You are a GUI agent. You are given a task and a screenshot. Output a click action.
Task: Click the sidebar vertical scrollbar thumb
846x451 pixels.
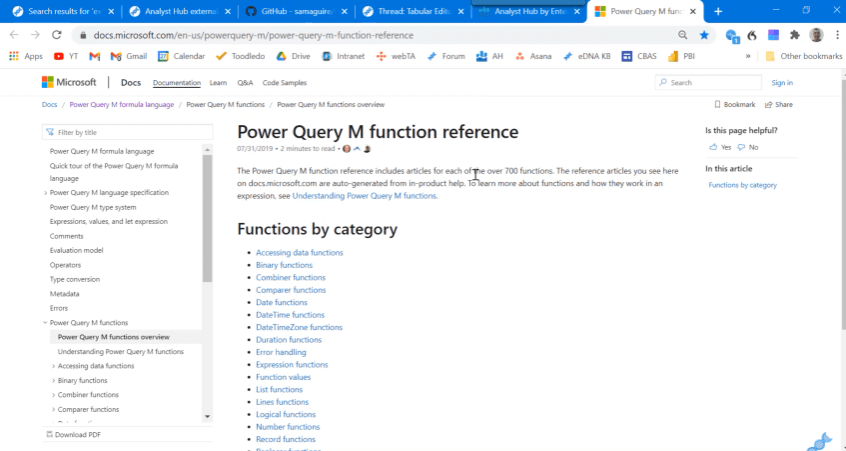(207, 218)
